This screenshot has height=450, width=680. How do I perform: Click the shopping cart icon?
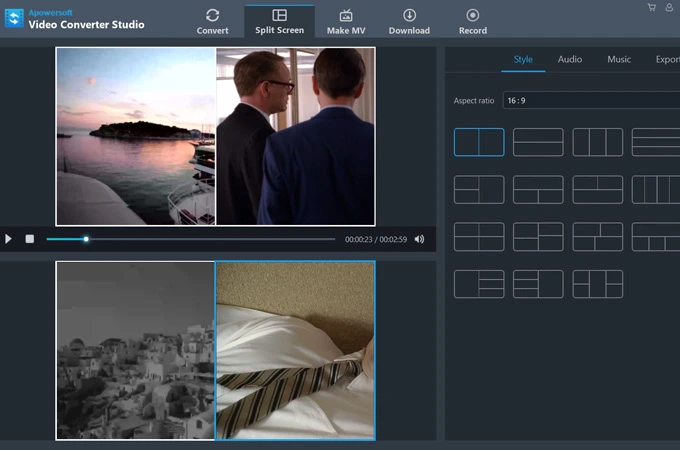coord(652,8)
